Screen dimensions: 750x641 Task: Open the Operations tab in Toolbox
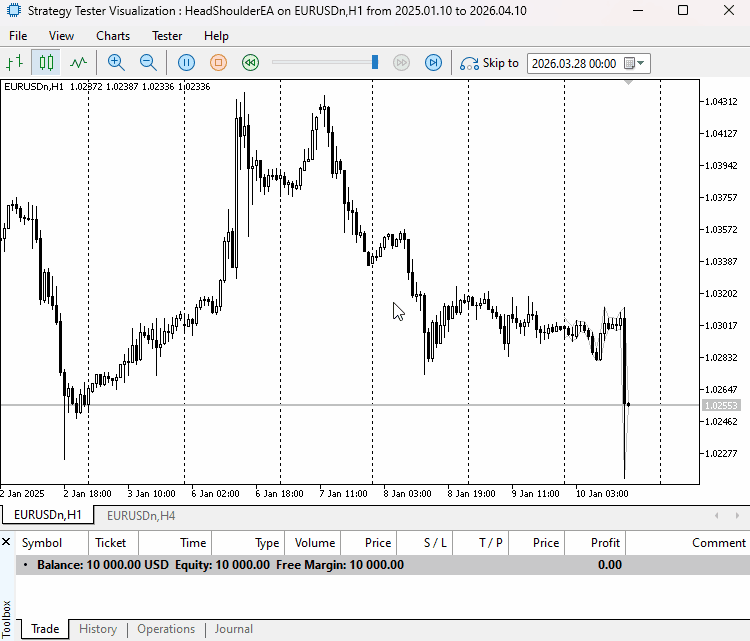pos(166,629)
